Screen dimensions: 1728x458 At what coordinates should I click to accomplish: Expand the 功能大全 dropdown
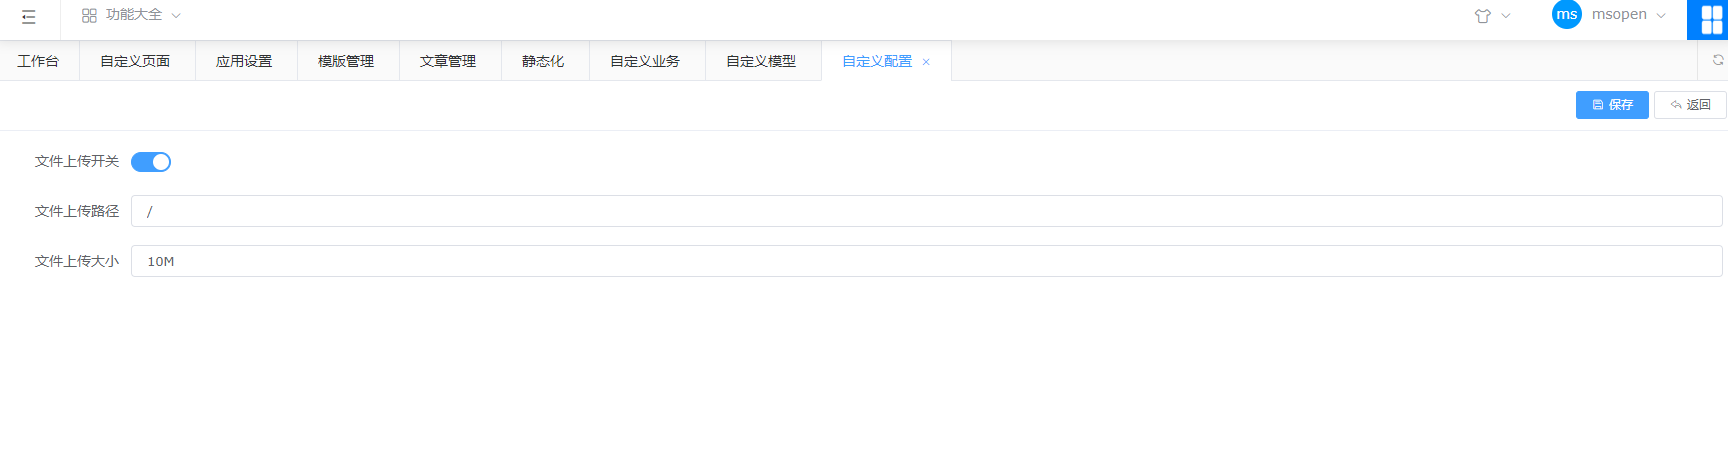pyautogui.click(x=132, y=15)
